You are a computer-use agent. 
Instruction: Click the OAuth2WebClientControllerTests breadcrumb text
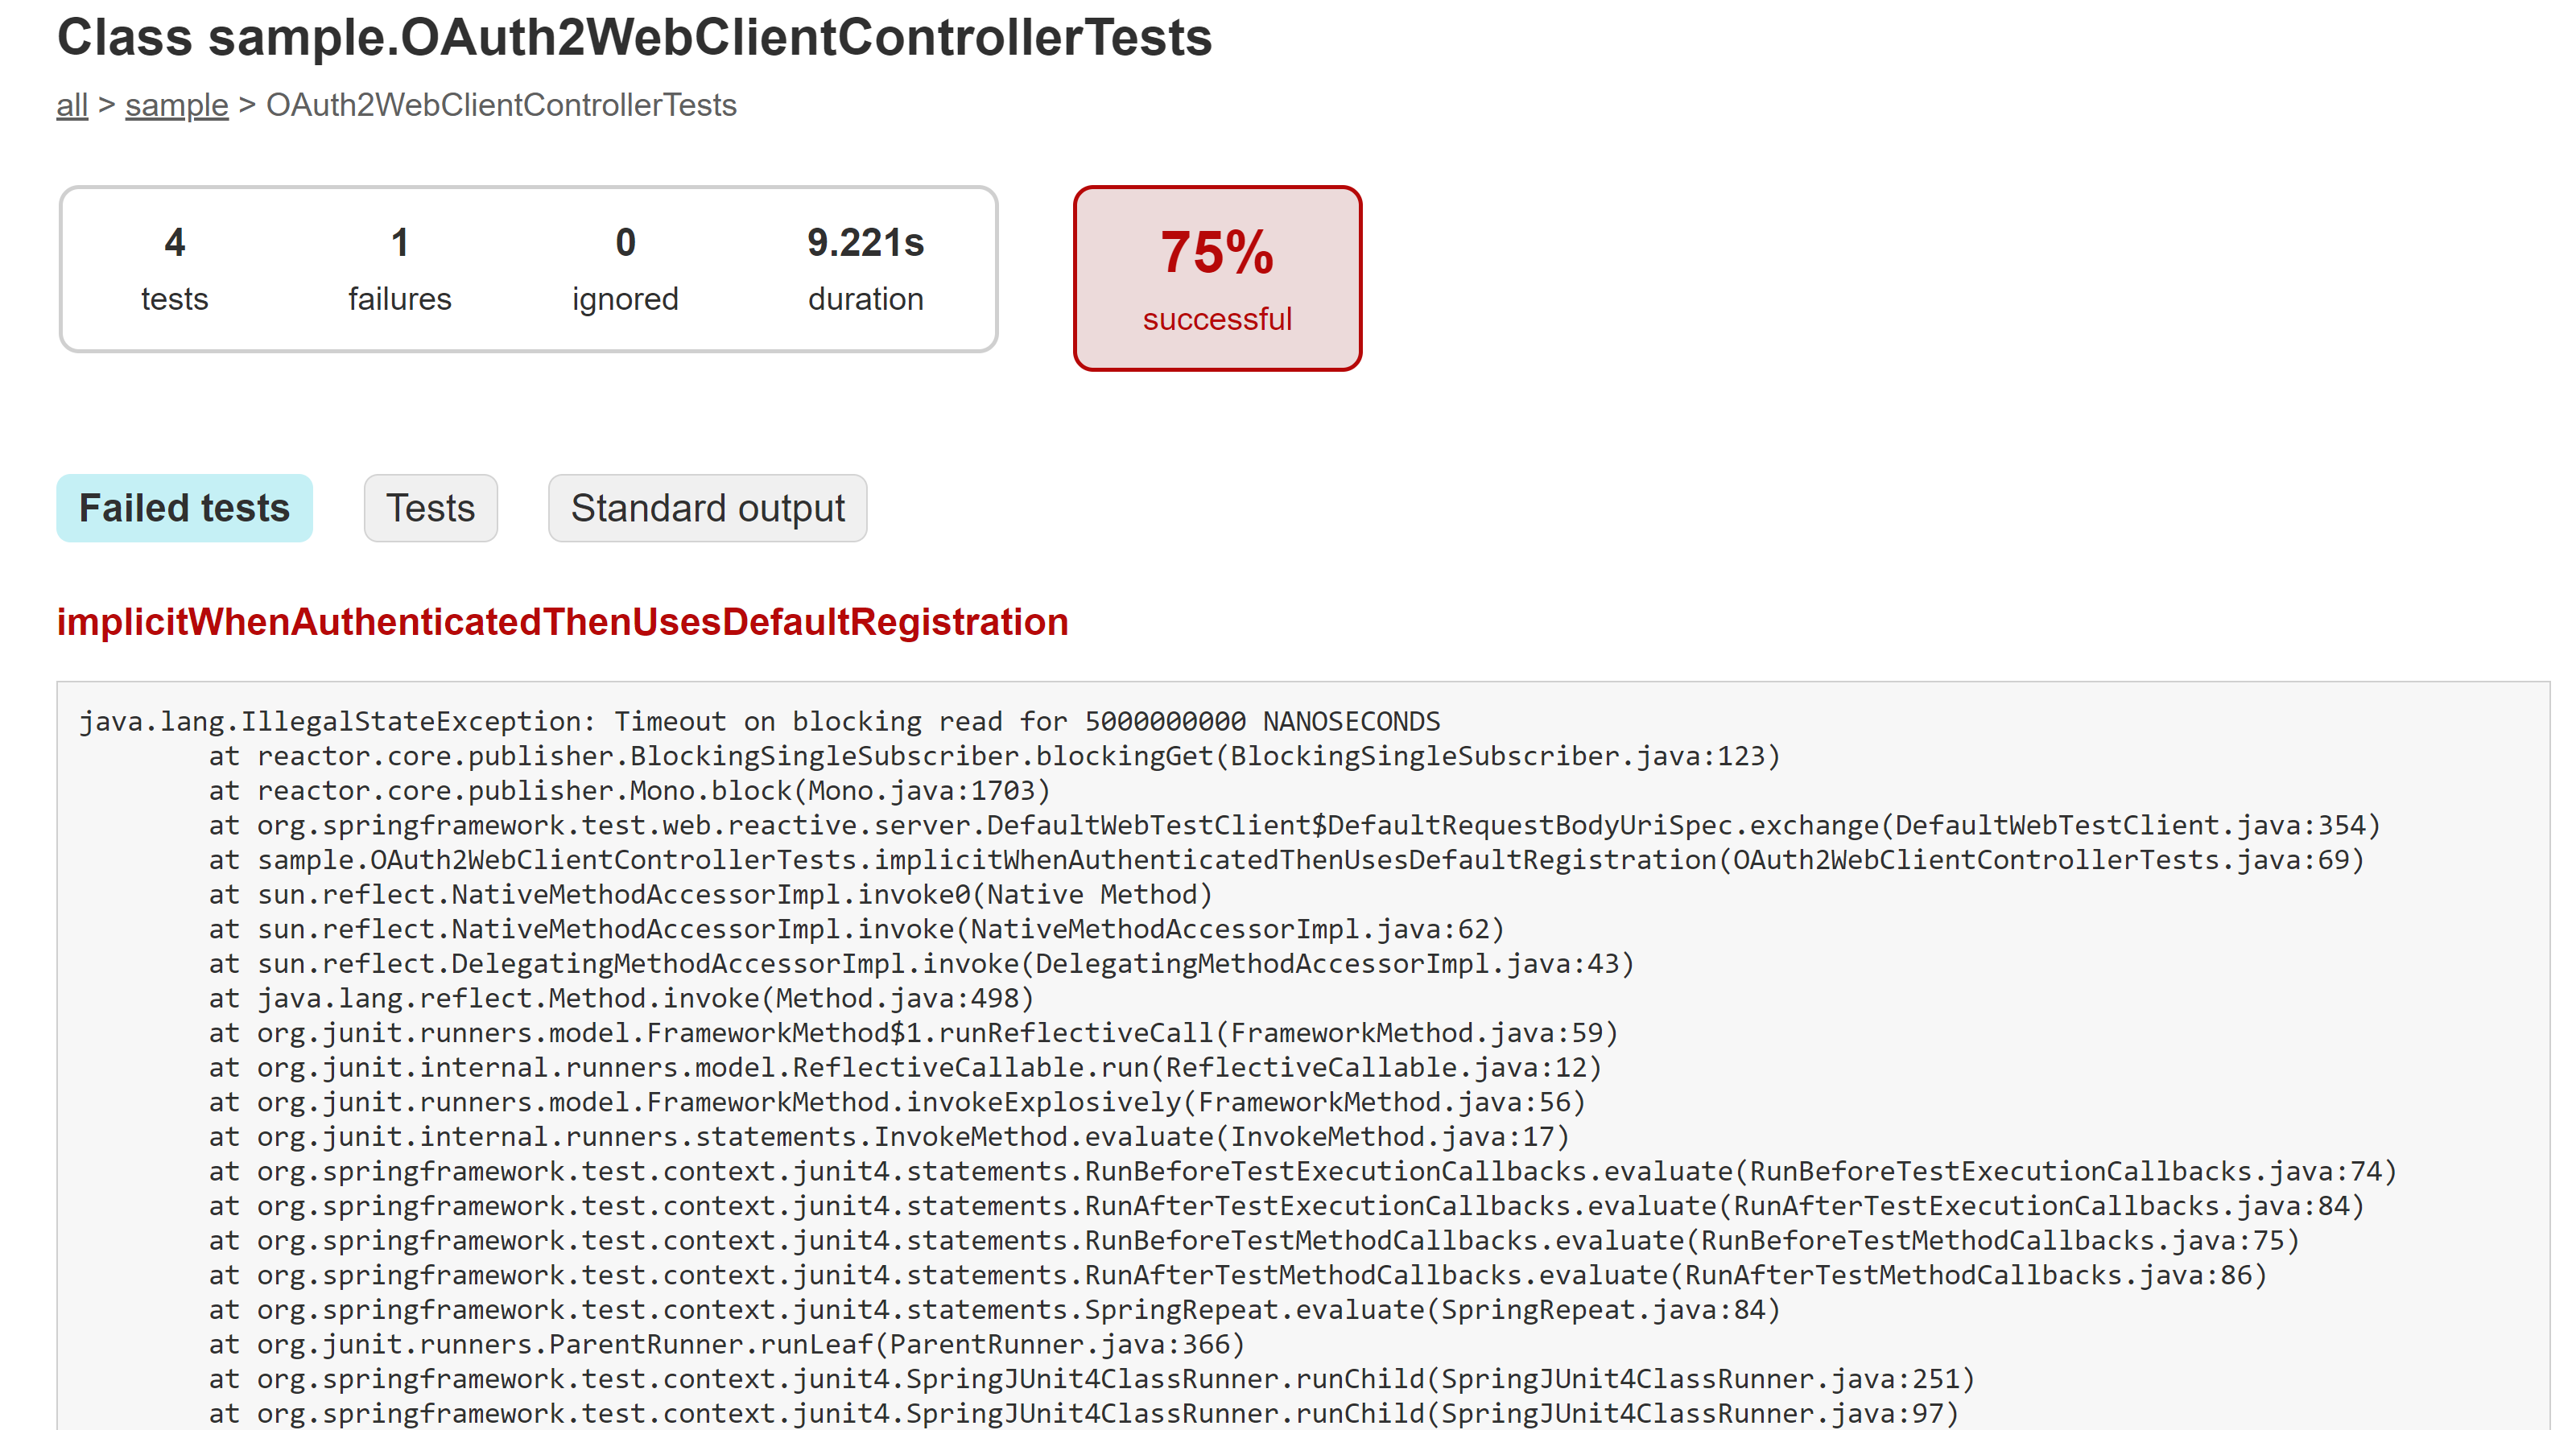501,105
